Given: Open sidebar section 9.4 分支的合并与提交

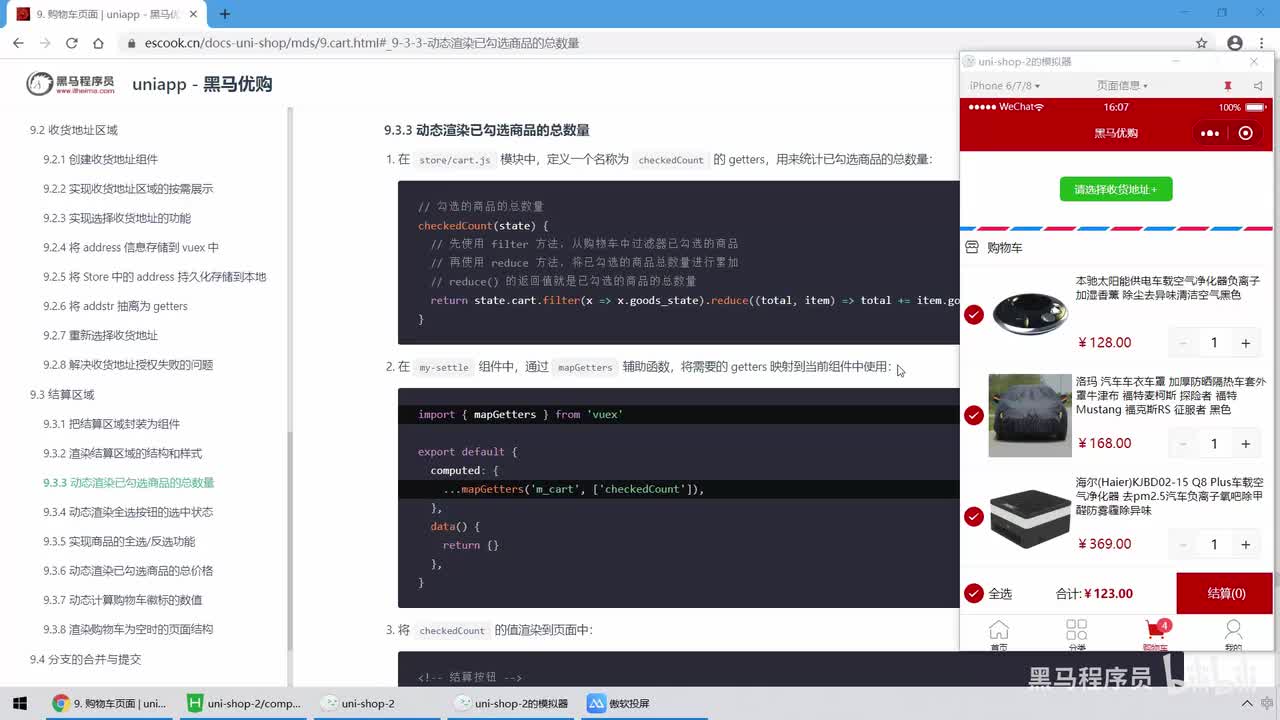Looking at the screenshot, I should (85, 659).
